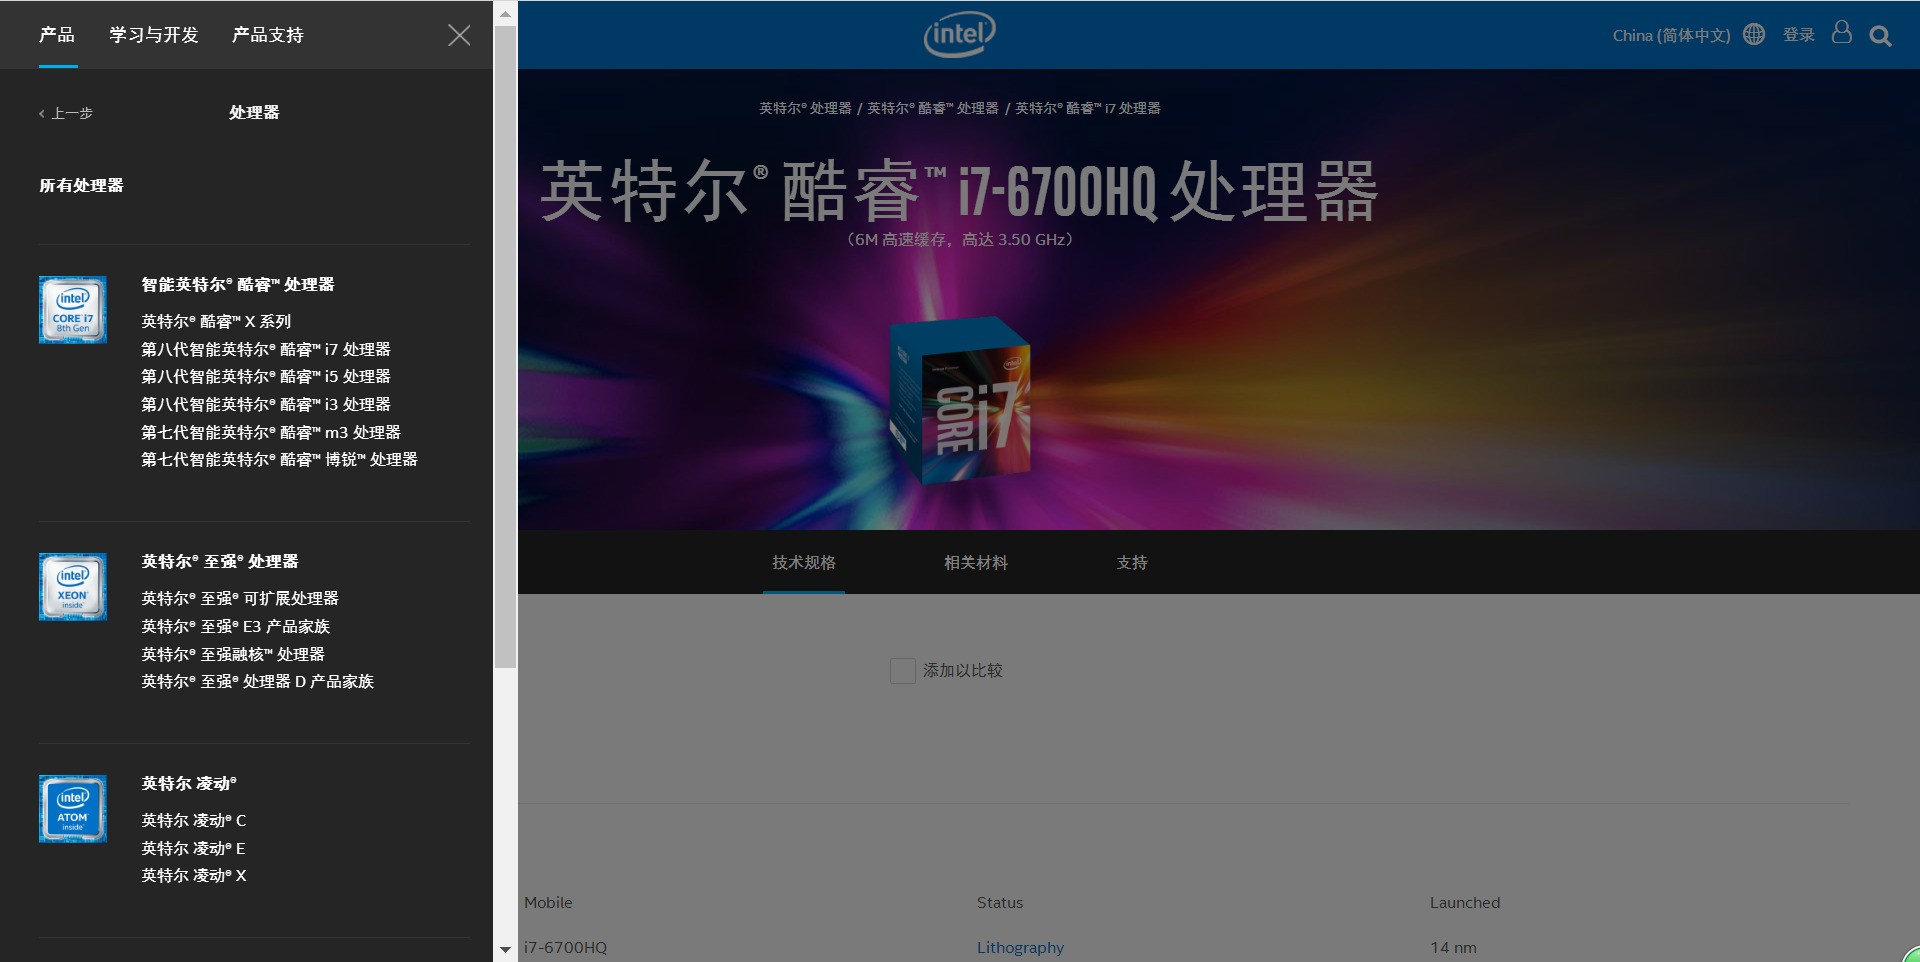Open 智能英特尔 酷睿 处理器 heading
This screenshot has height=962, width=1920.
click(x=238, y=285)
